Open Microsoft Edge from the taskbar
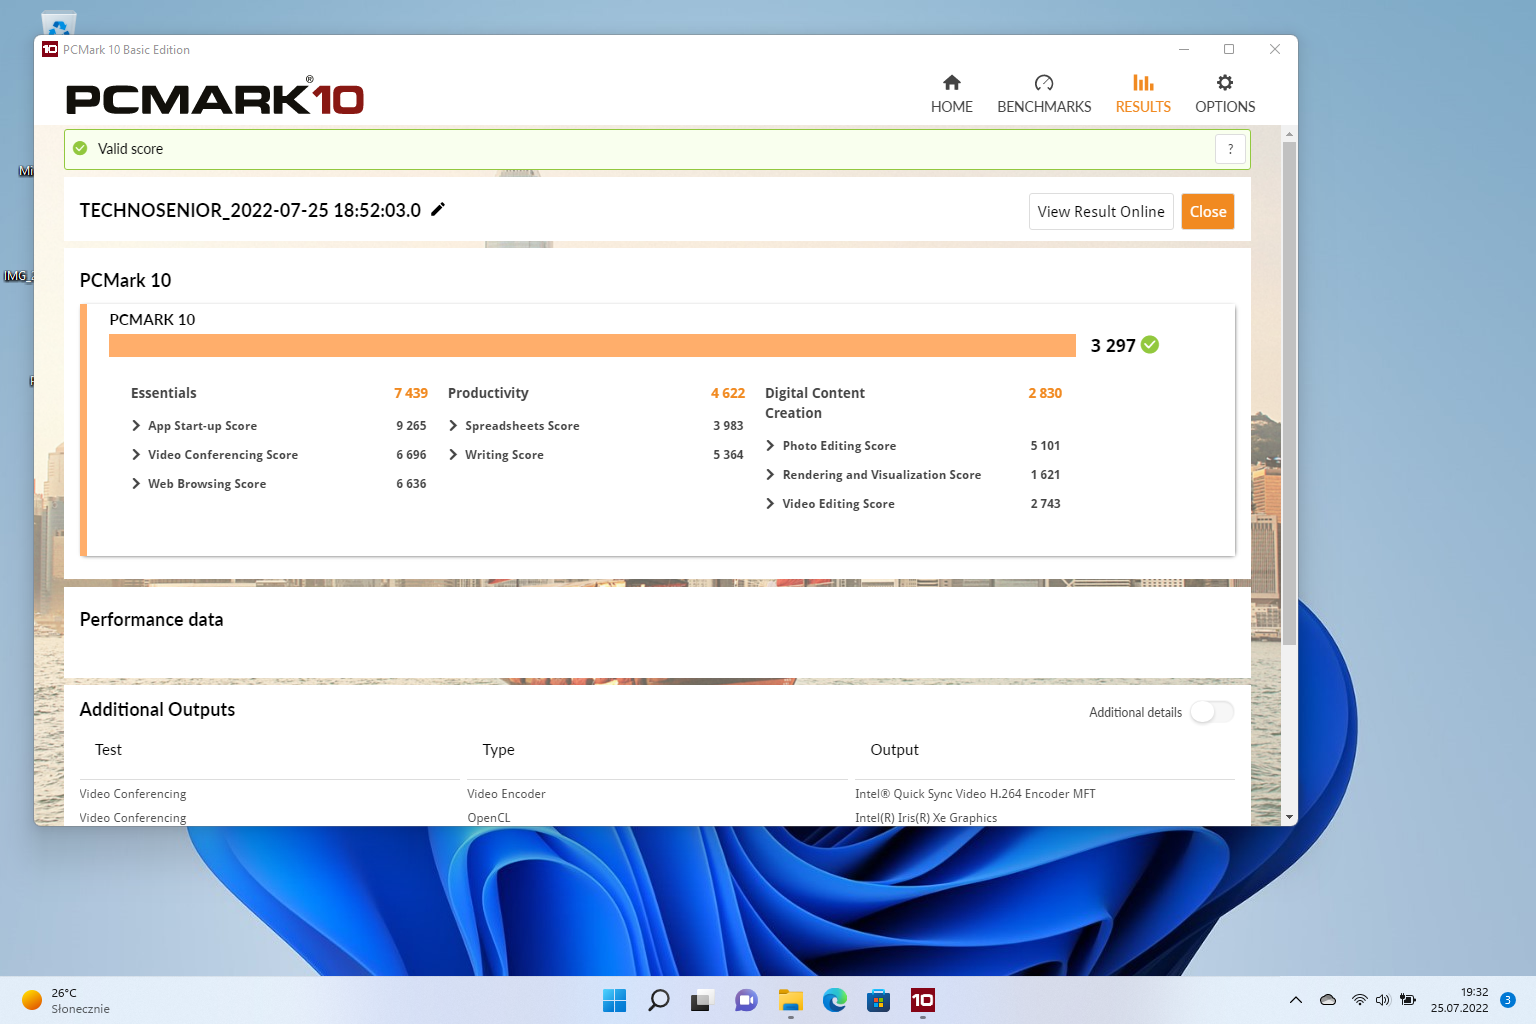 tap(834, 1000)
